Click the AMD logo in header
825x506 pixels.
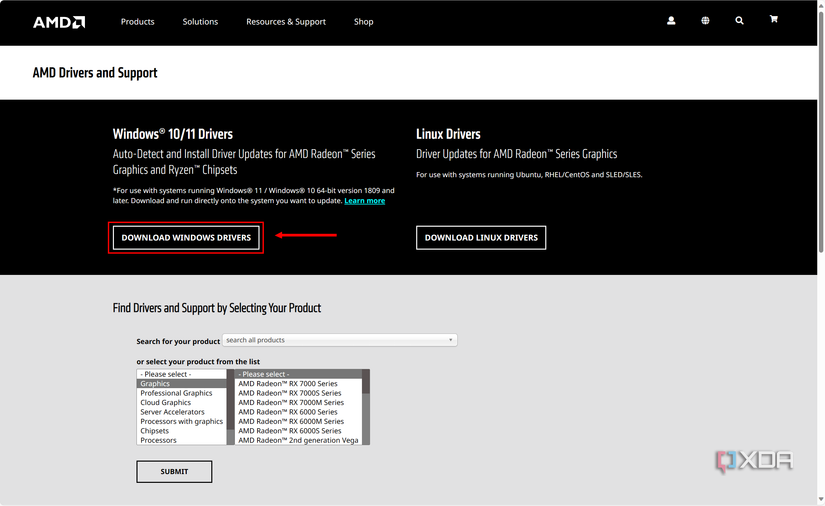tap(59, 22)
